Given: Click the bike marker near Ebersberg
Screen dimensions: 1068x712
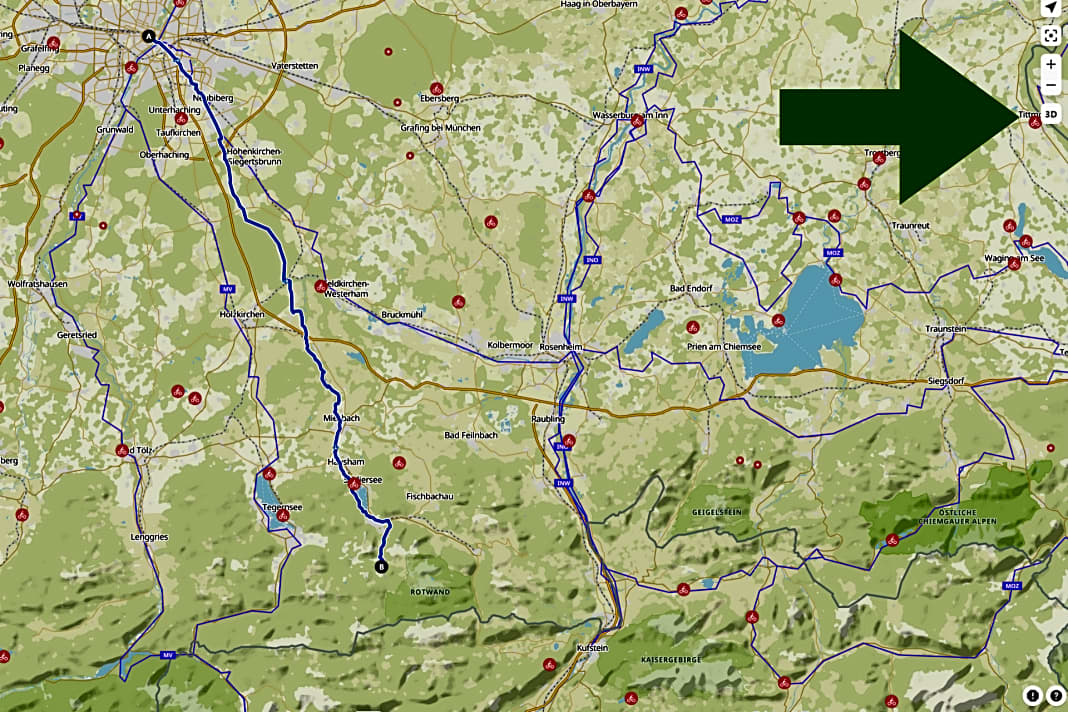Looking at the screenshot, I should coord(436,88).
